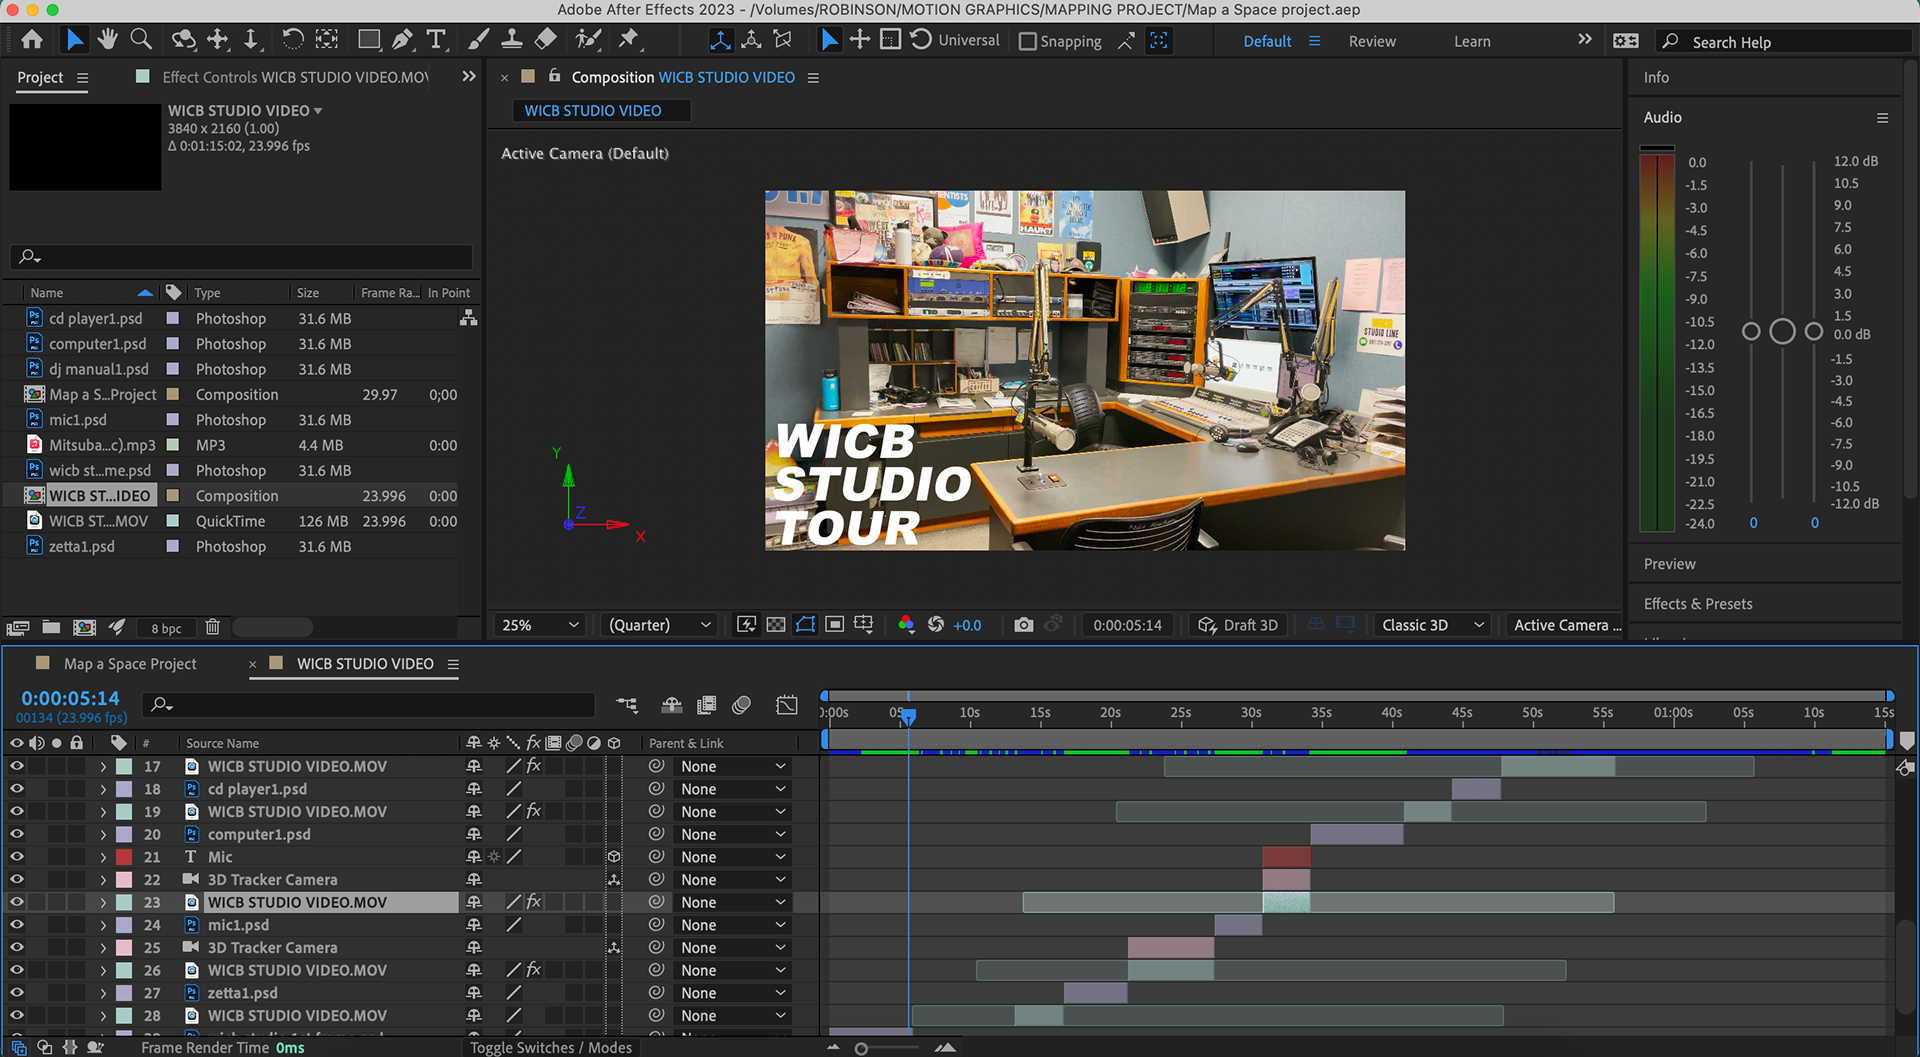Image resolution: width=1920 pixels, height=1057 pixels.
Task: Open the (Quarter) resolution dropdown
Action: pyautogui.click(x=660, y=625)
